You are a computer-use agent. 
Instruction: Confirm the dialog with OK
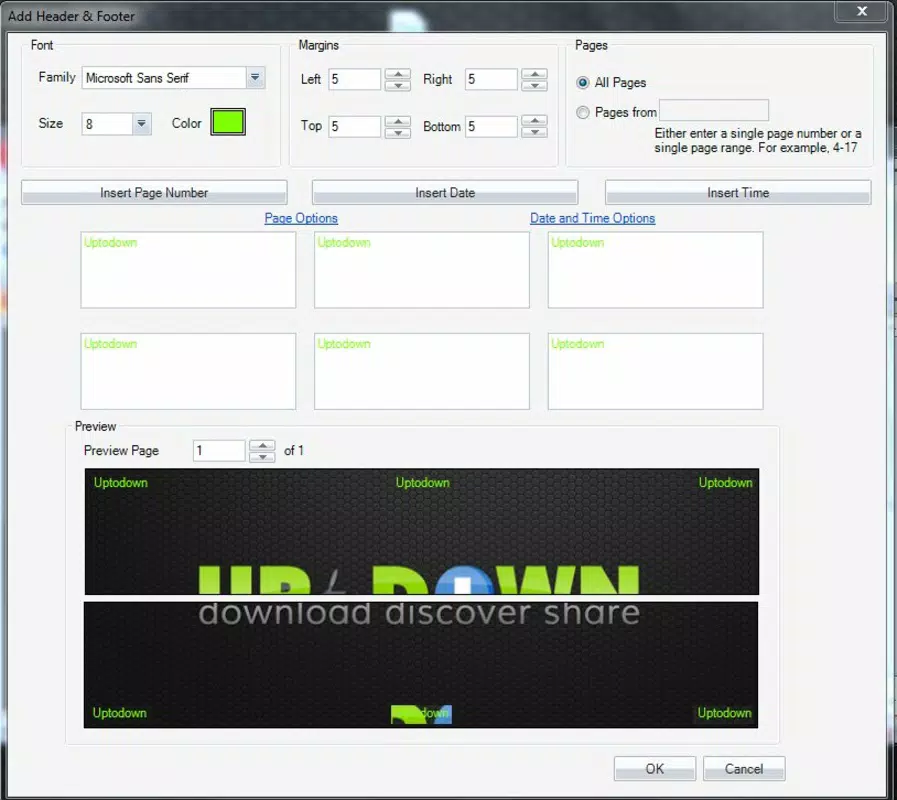(x=655, y=769)
